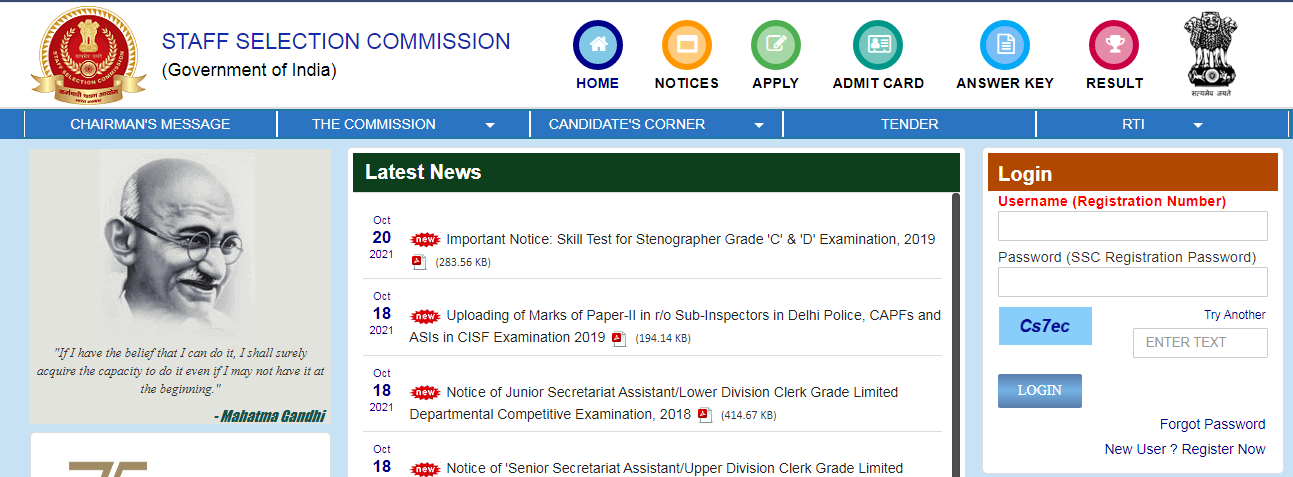
Task: Expand Candidate's Corner dropdown arrow
Action: tap(759, 125)
